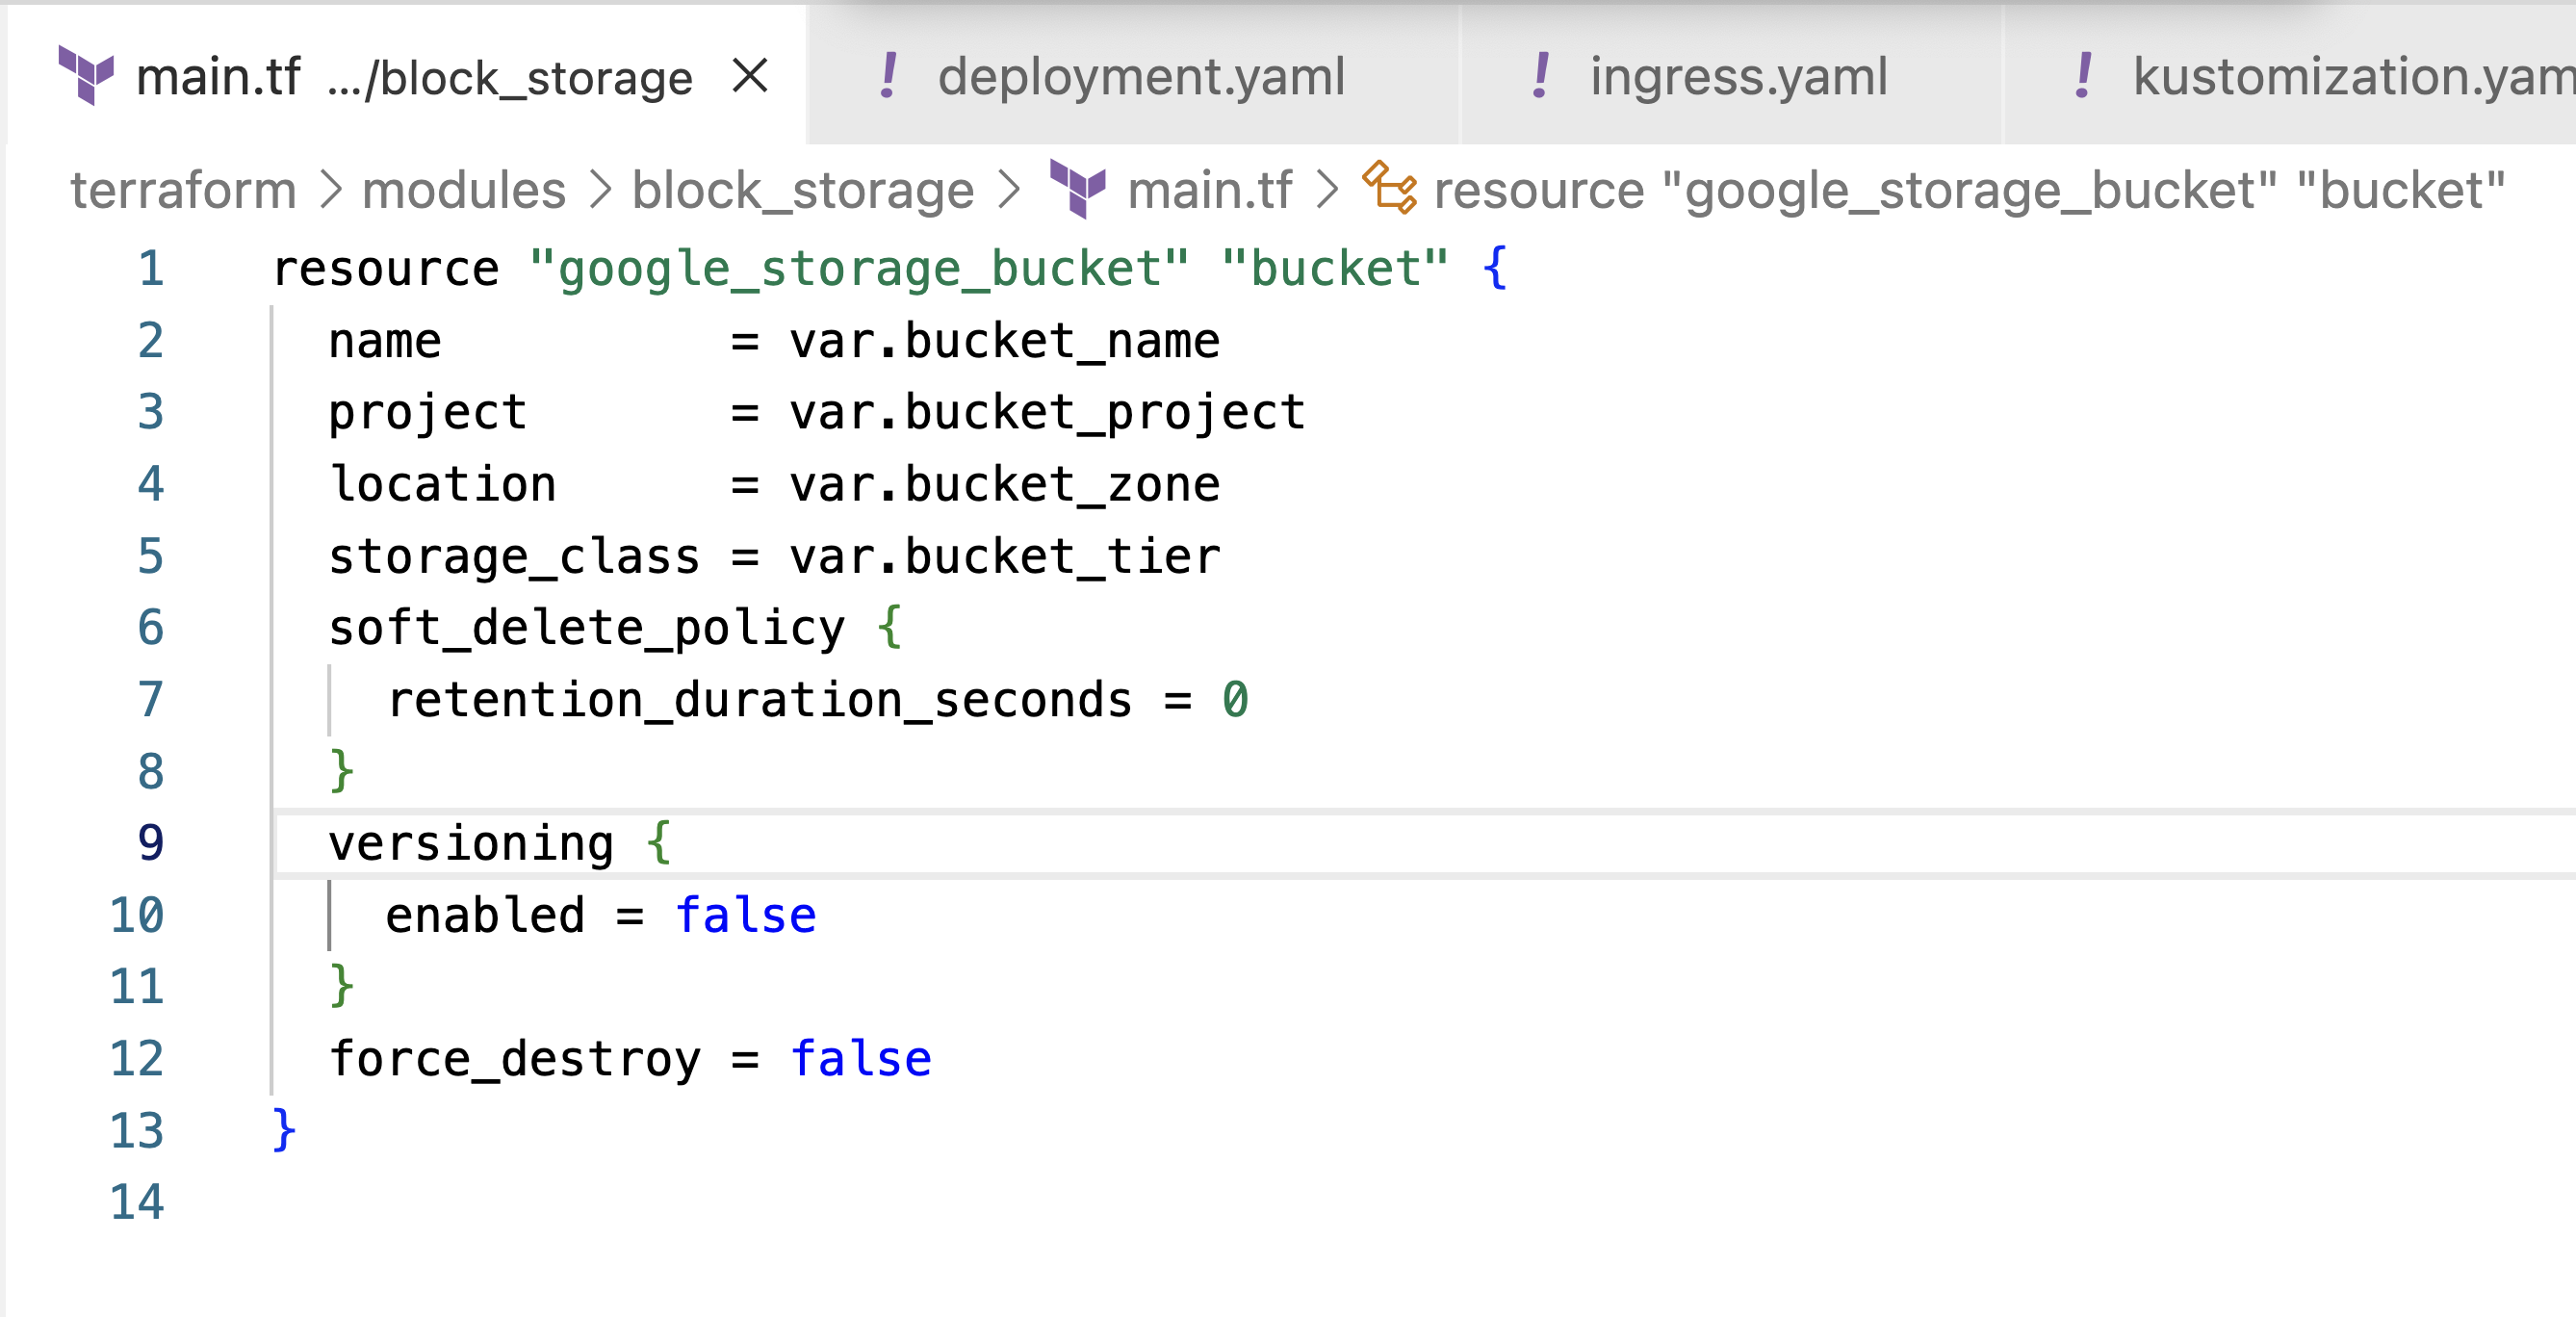
Task: Click line number 1 in the gutter
Action: click(151, 268)
